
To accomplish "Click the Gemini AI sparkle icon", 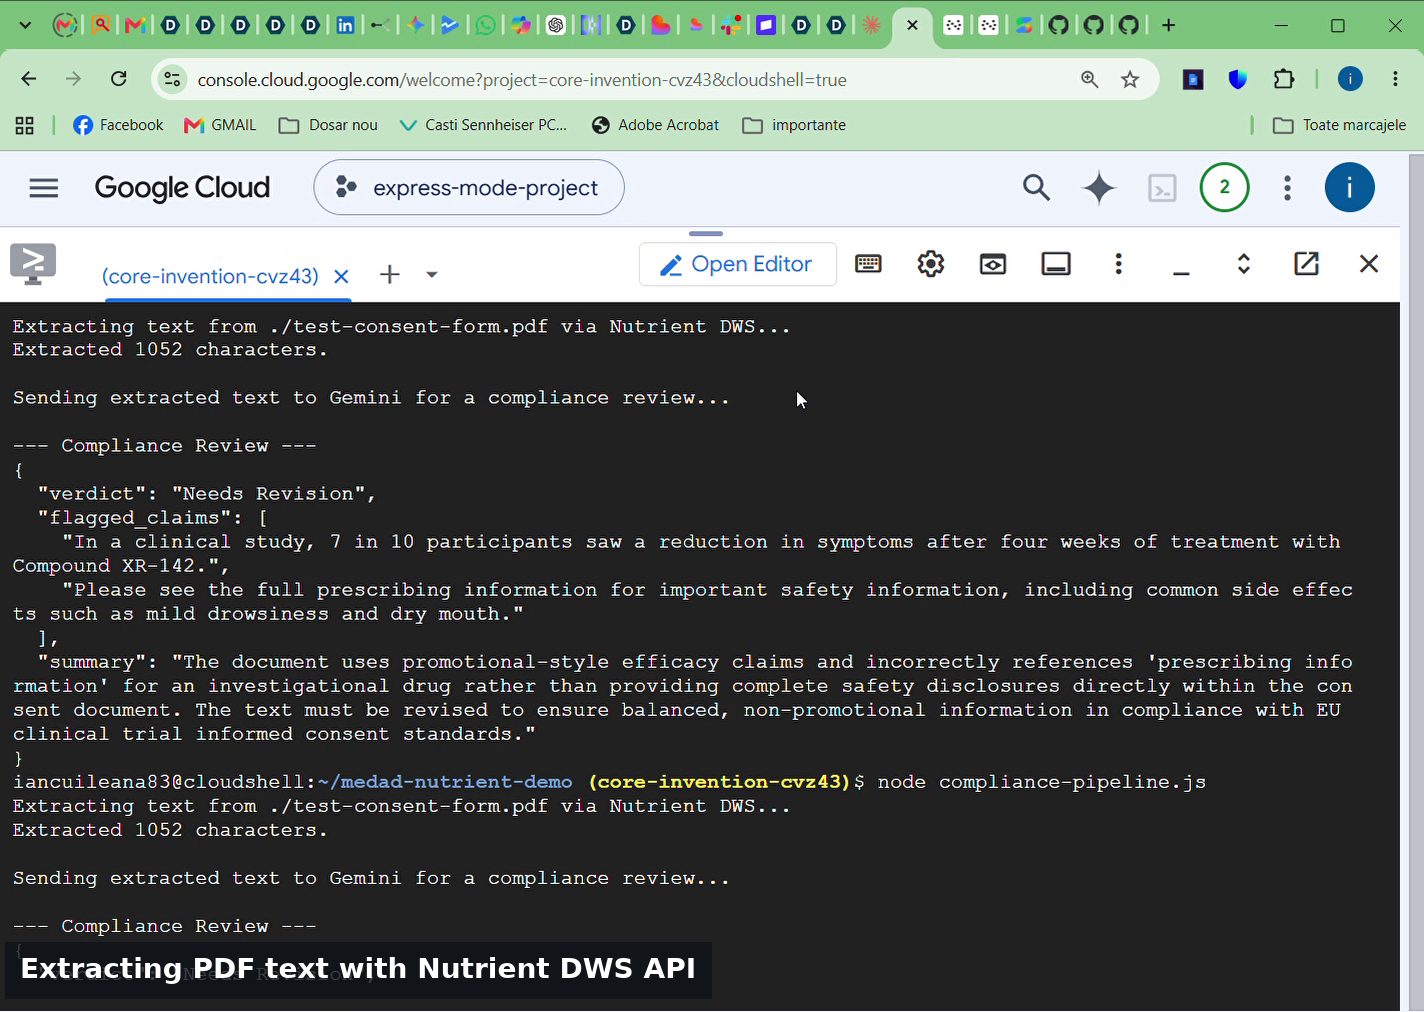I will coord(1099,188).
